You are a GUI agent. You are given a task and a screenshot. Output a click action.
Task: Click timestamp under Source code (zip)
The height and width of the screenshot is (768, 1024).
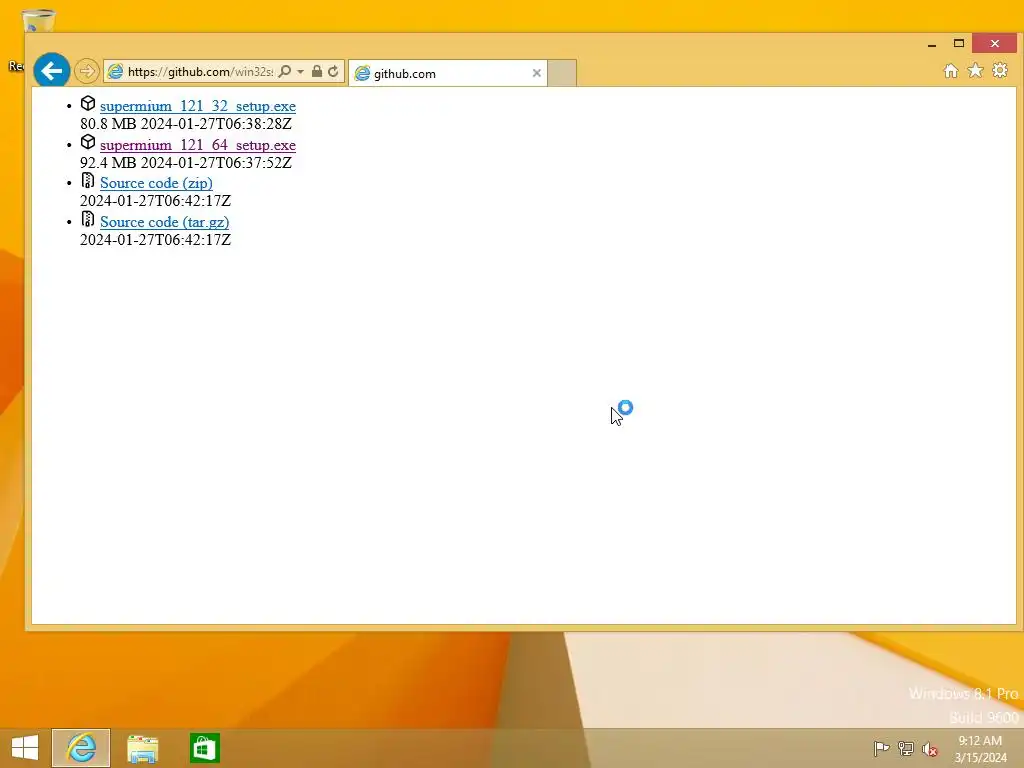[x=155, y=200]
